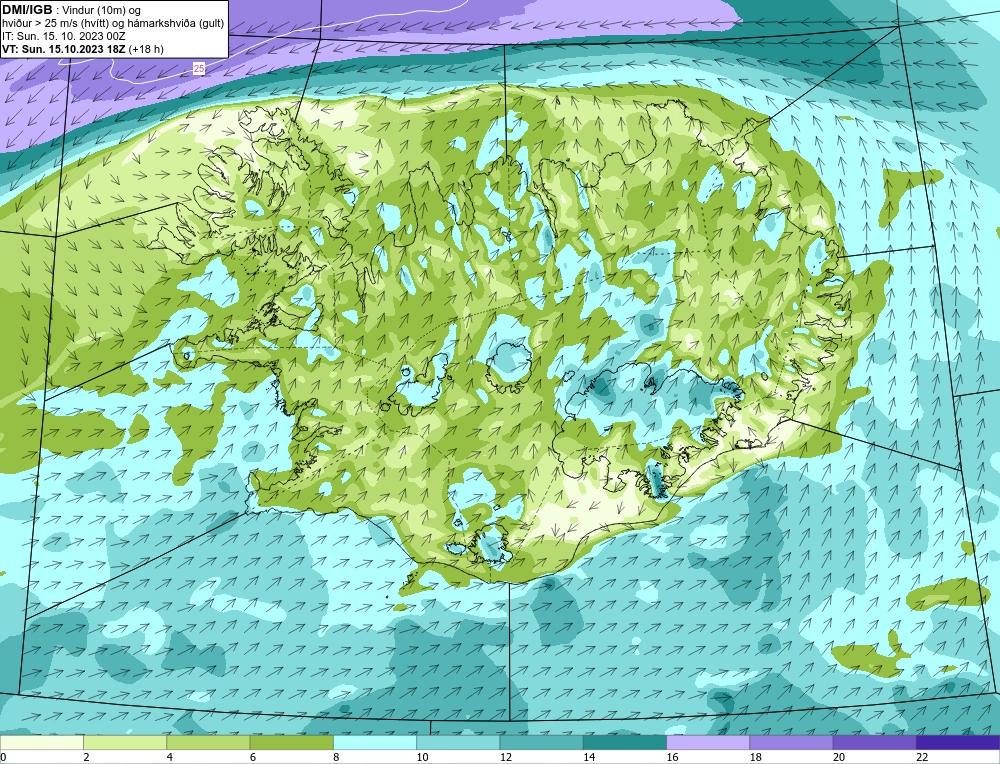The height and width of the screenshot is (764, 1000).
Task: Click the legend scale number '14'
Action: pos(589,757)
